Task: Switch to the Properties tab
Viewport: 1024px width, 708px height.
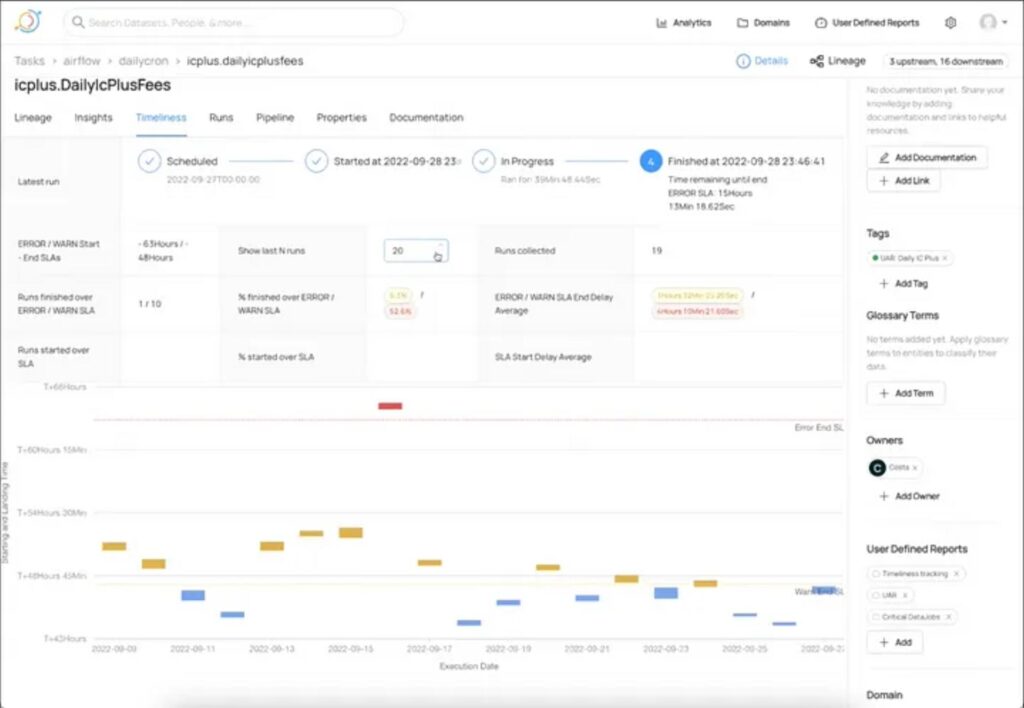Action: (x=342, y=118)
